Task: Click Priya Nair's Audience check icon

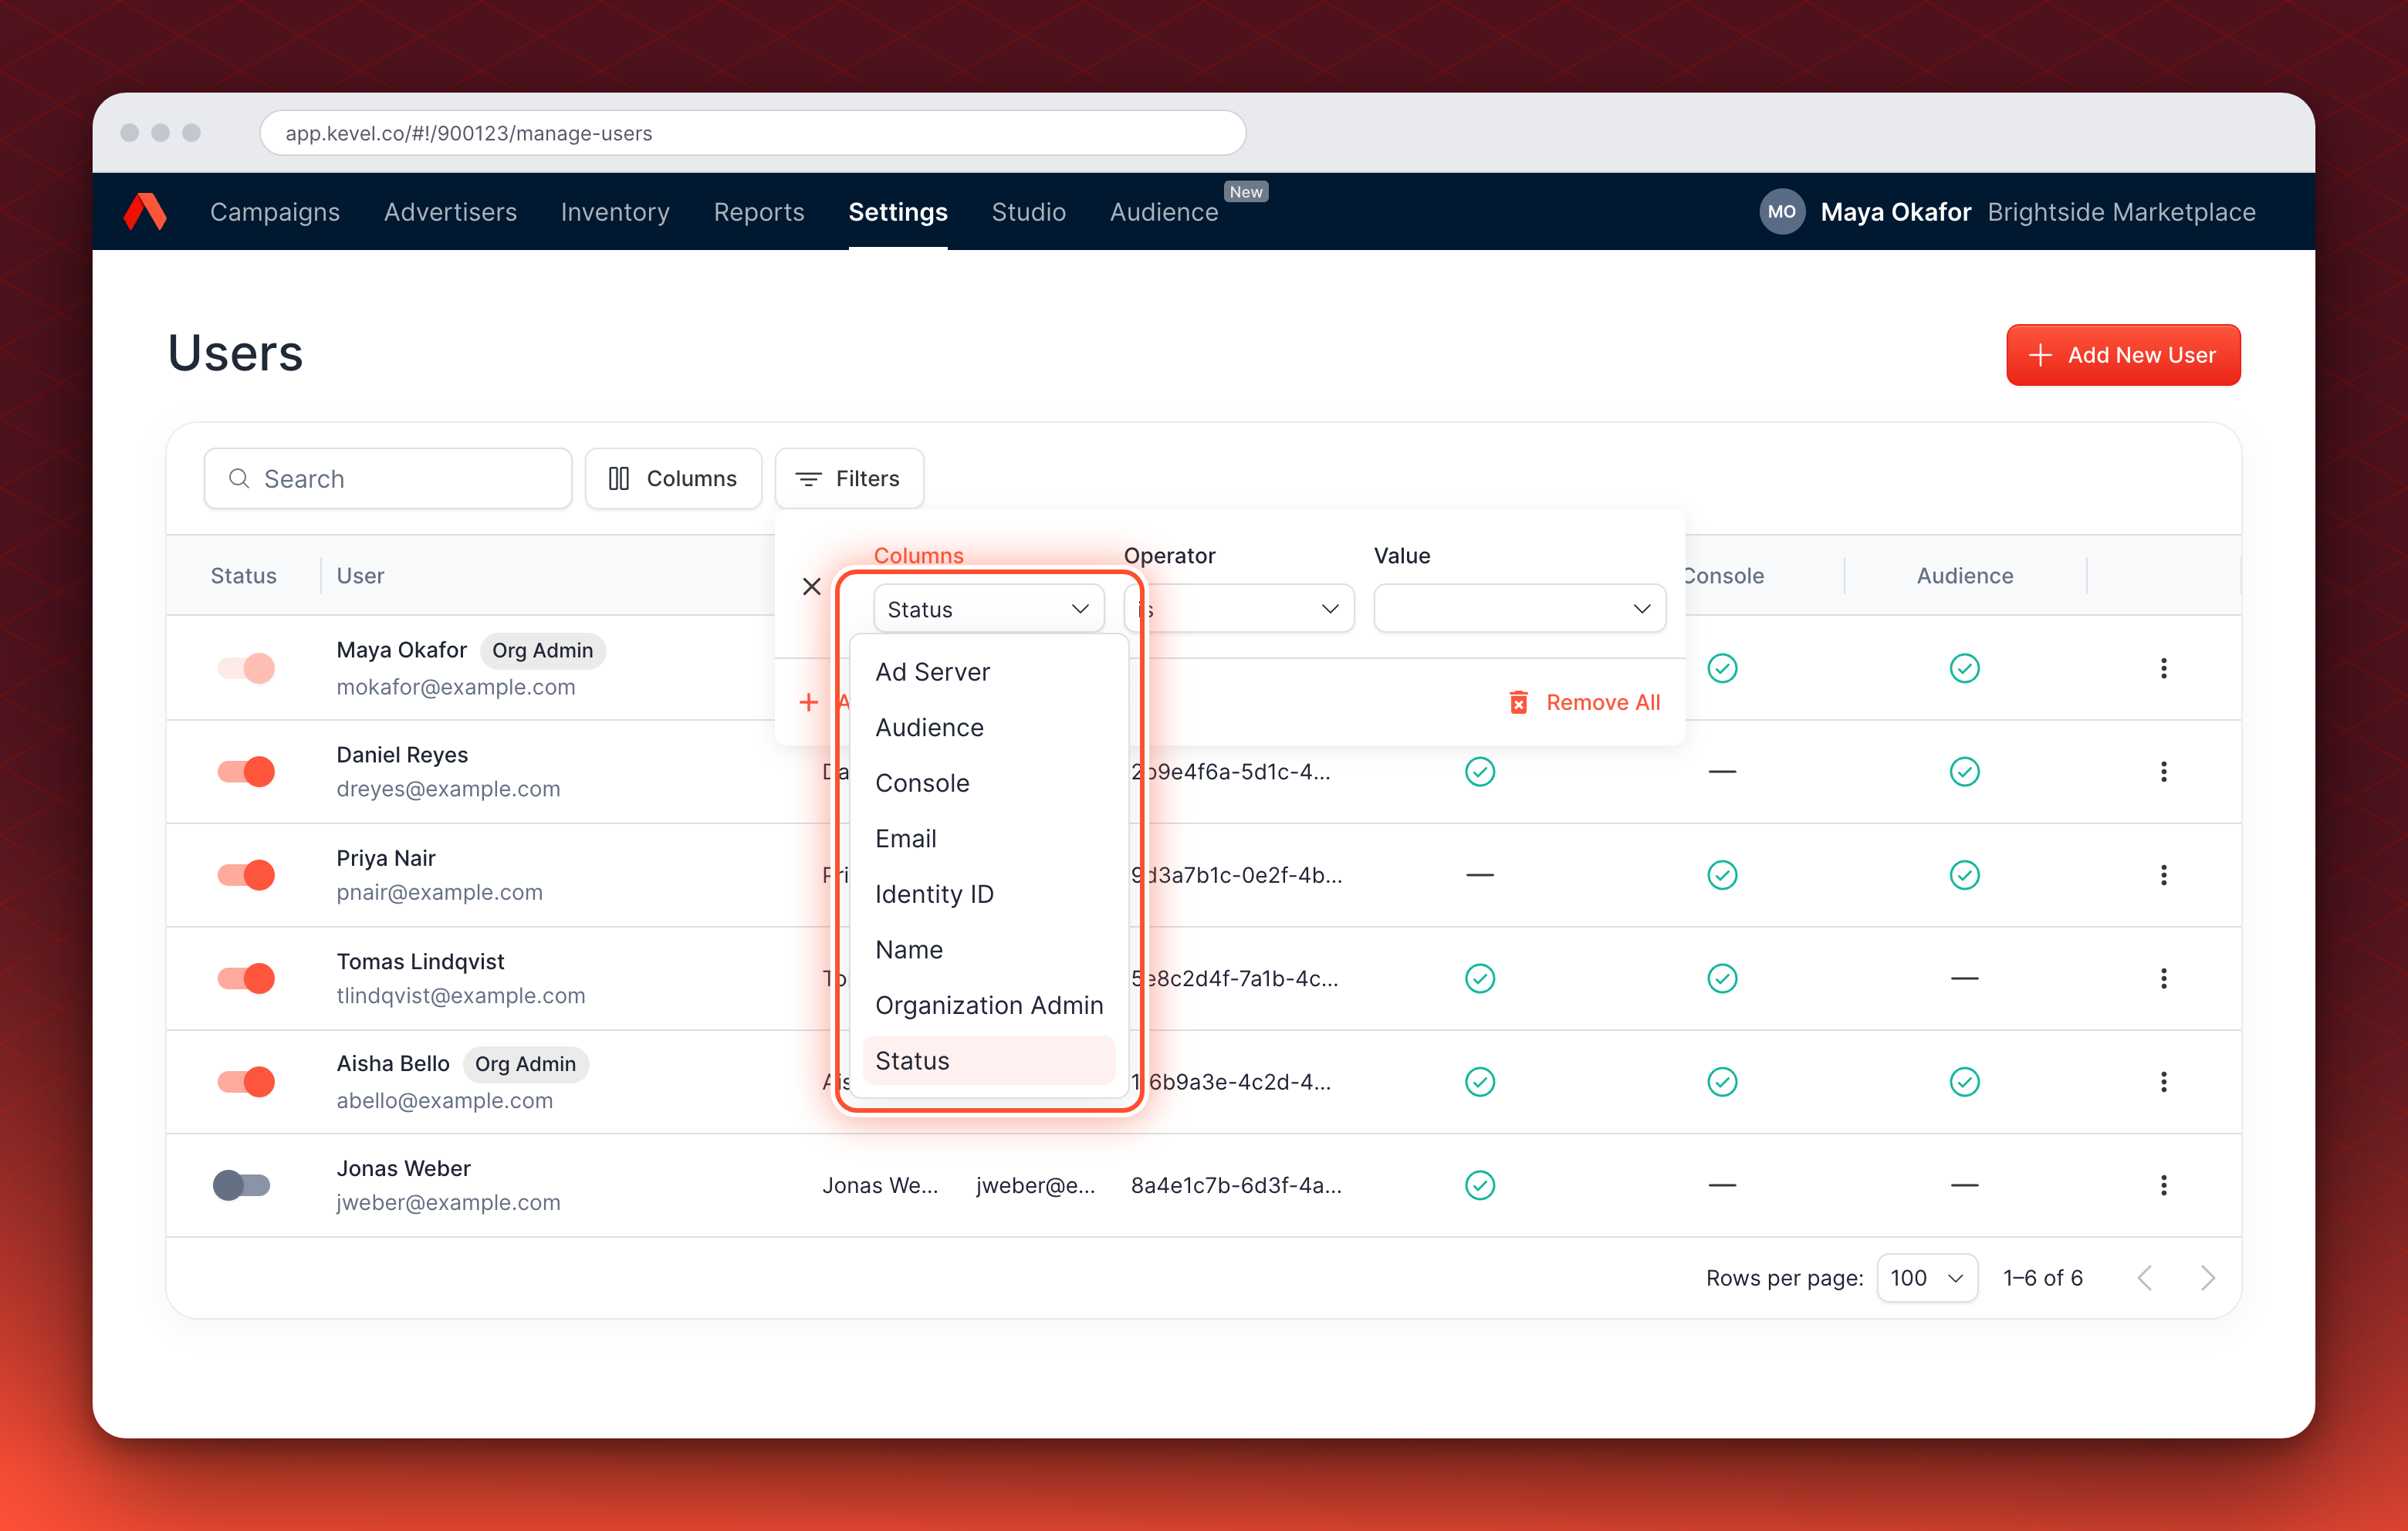Action: point(1964,875)
